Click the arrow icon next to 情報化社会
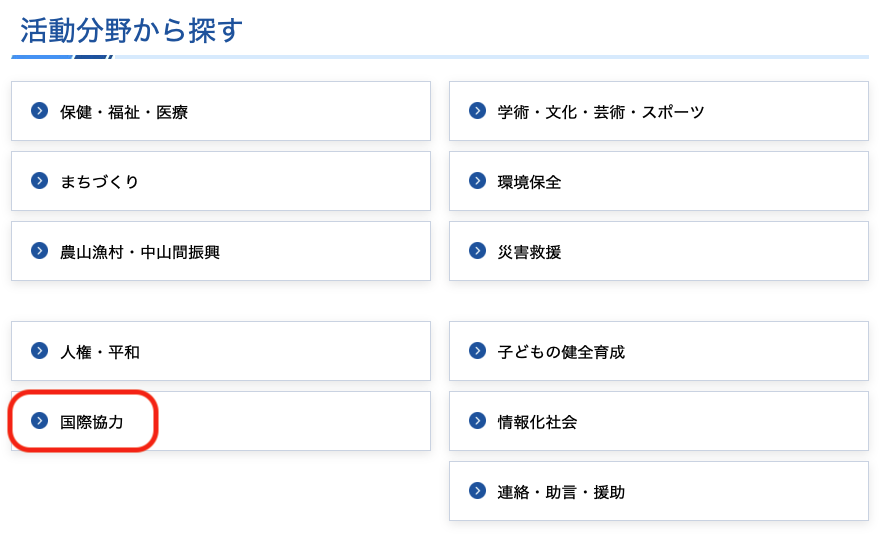The image size is (885, 538). (478, 421)
